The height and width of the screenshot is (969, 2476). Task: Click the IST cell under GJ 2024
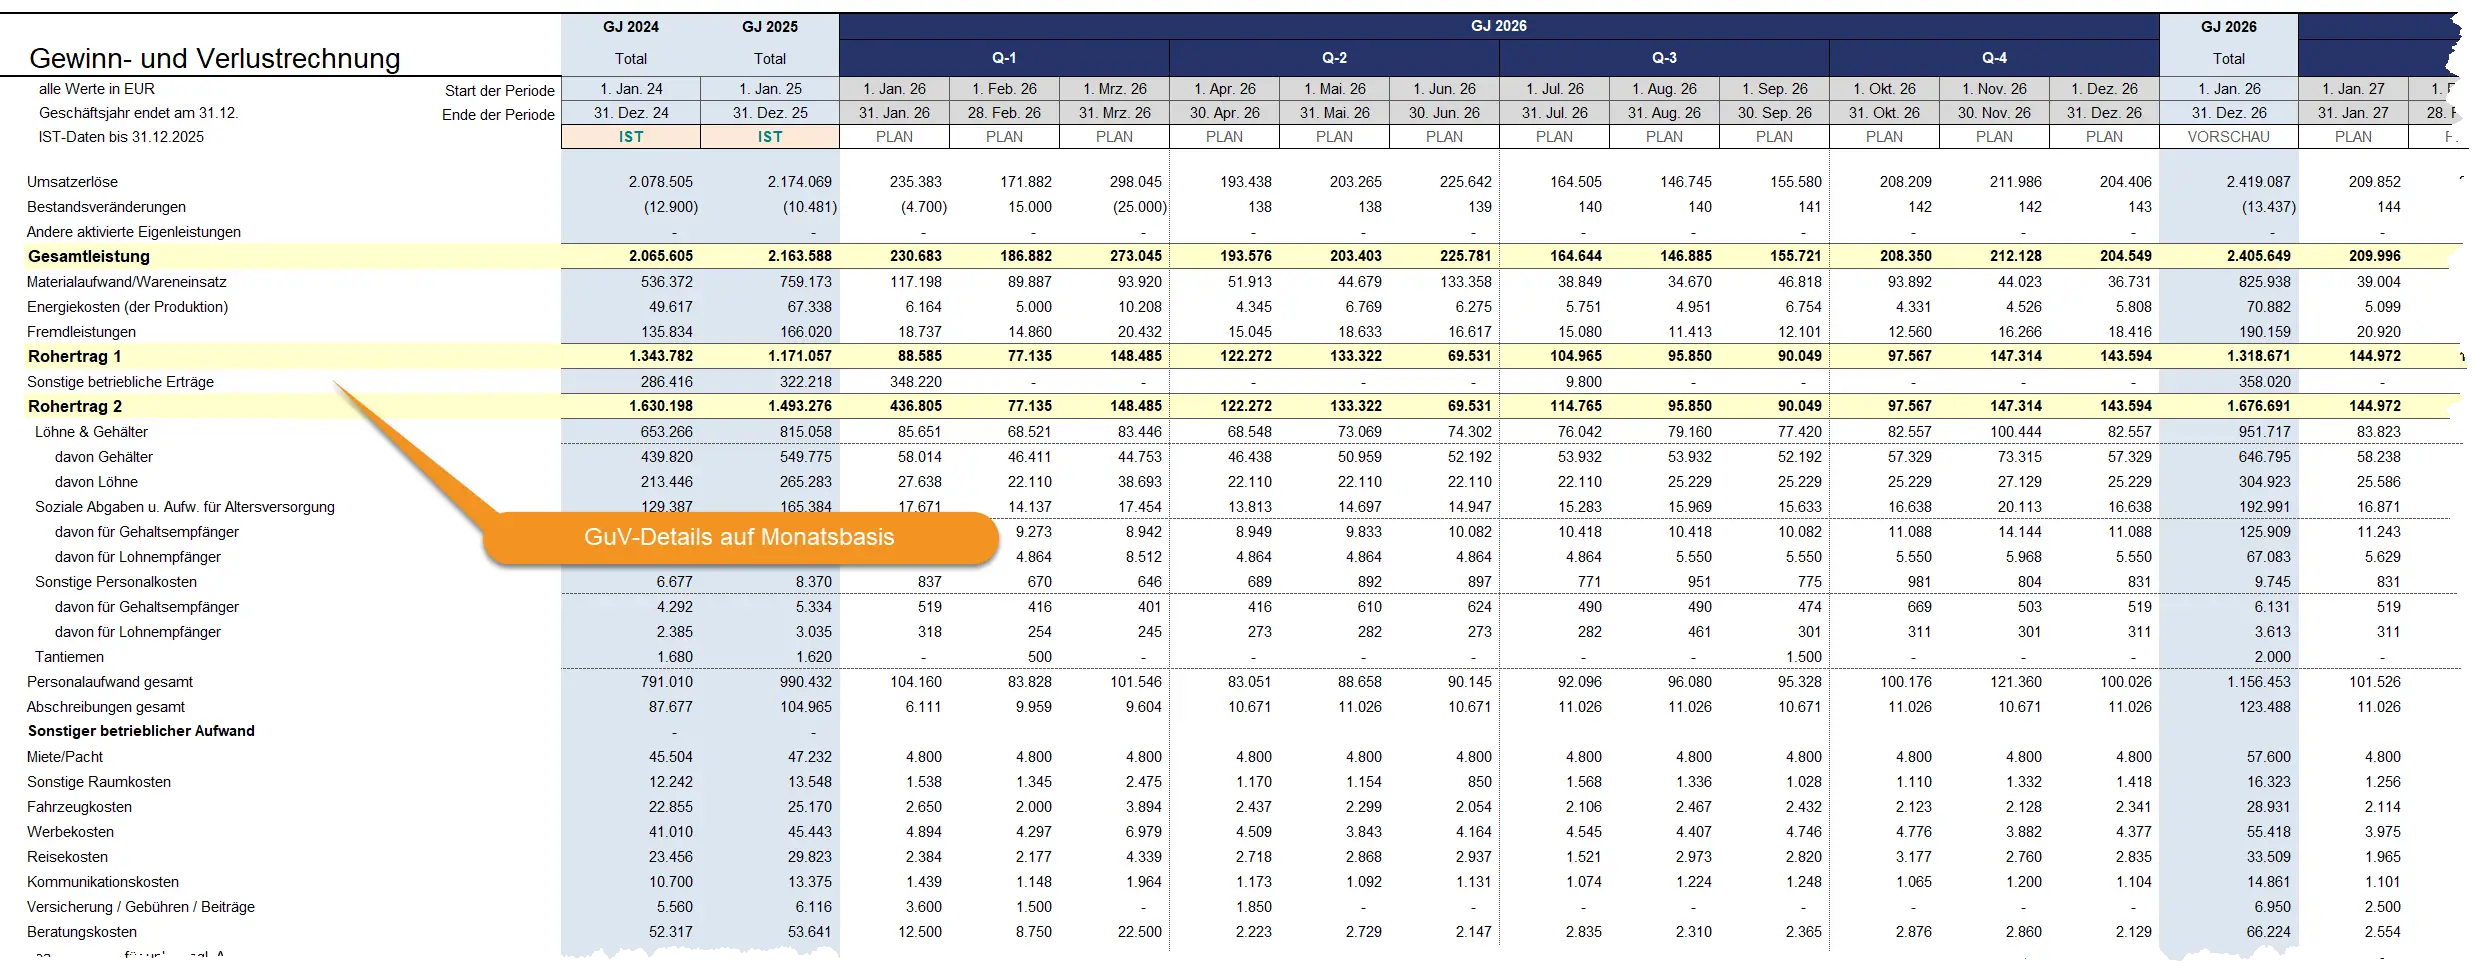pos(630,137)
